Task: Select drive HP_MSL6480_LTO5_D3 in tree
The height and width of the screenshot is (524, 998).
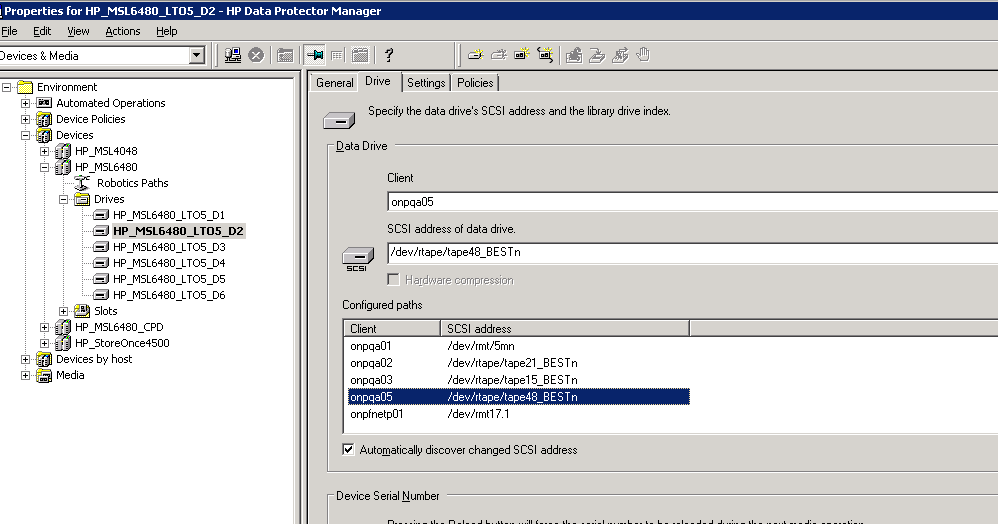Action: coord(169,247)
